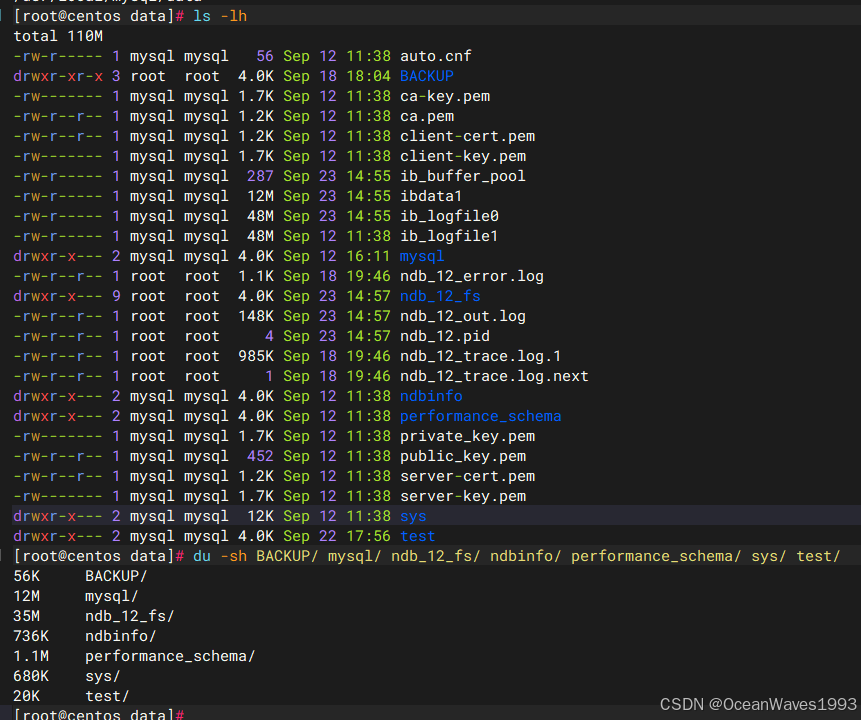Click 'test/' in the du output
This screenshot has width=861, height=720.
pos(107,696)
